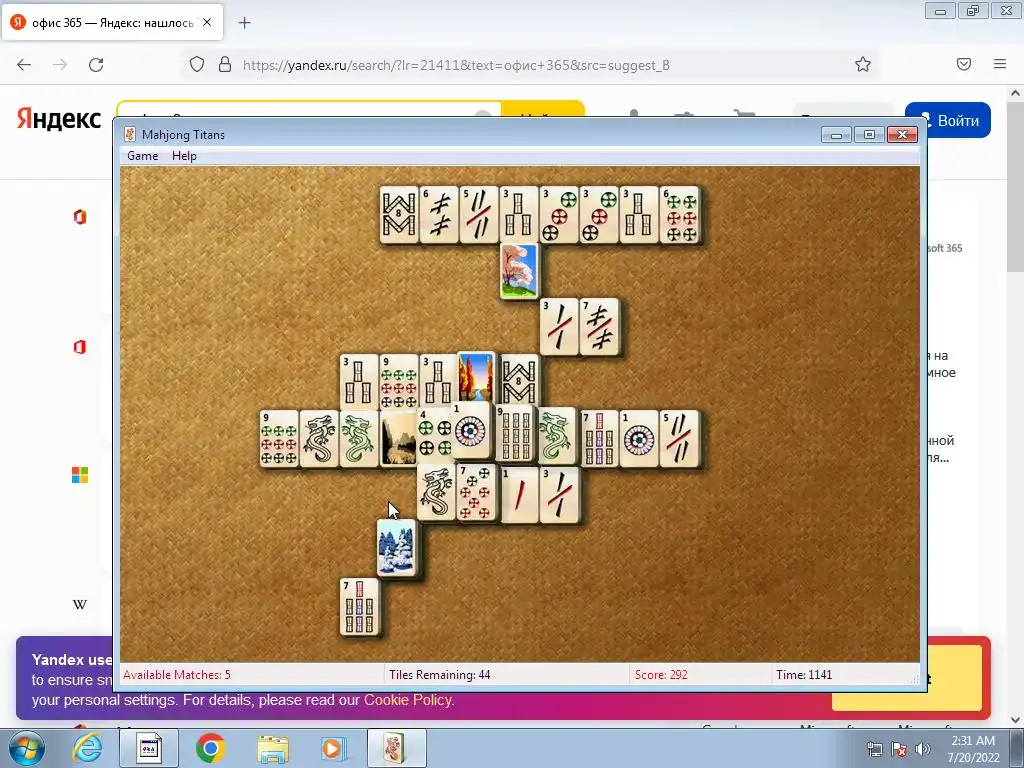This screenshot has height=768, width=1024.
Task: Select 1 circle tile next to right-end 5 tile
Action: 639,439
